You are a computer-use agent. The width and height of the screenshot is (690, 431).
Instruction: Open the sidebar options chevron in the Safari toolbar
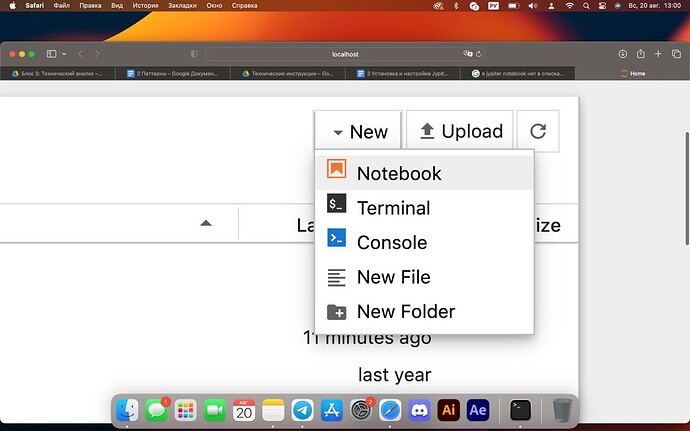point(64,54)
